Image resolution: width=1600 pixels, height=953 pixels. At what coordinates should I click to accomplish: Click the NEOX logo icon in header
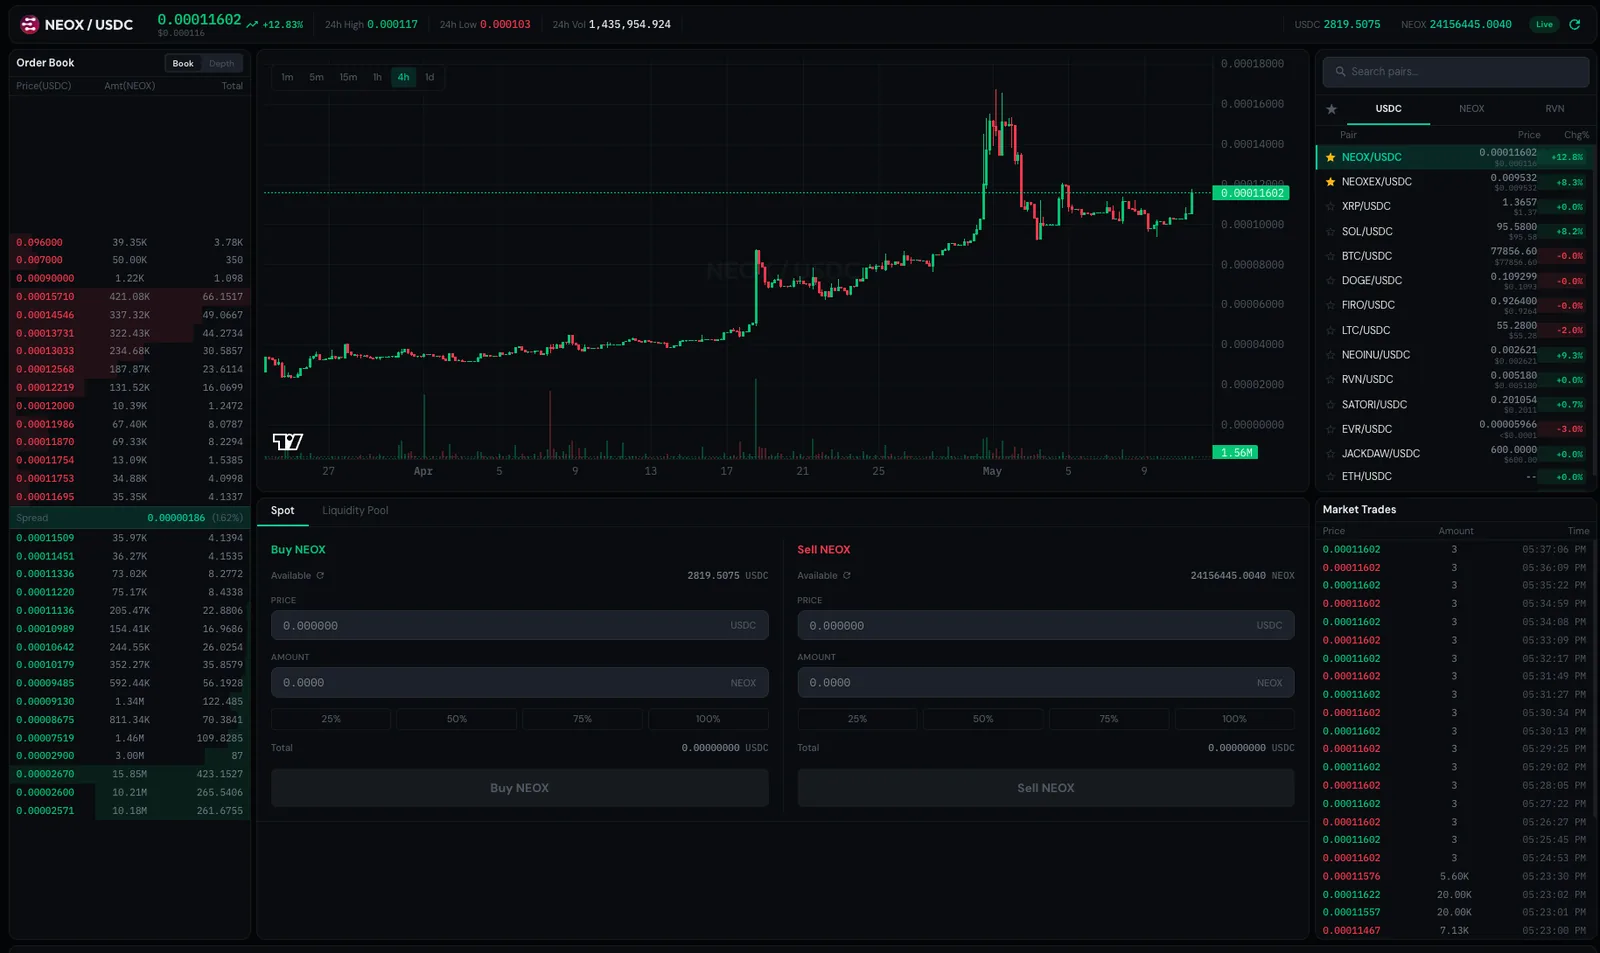click(29, 25)
